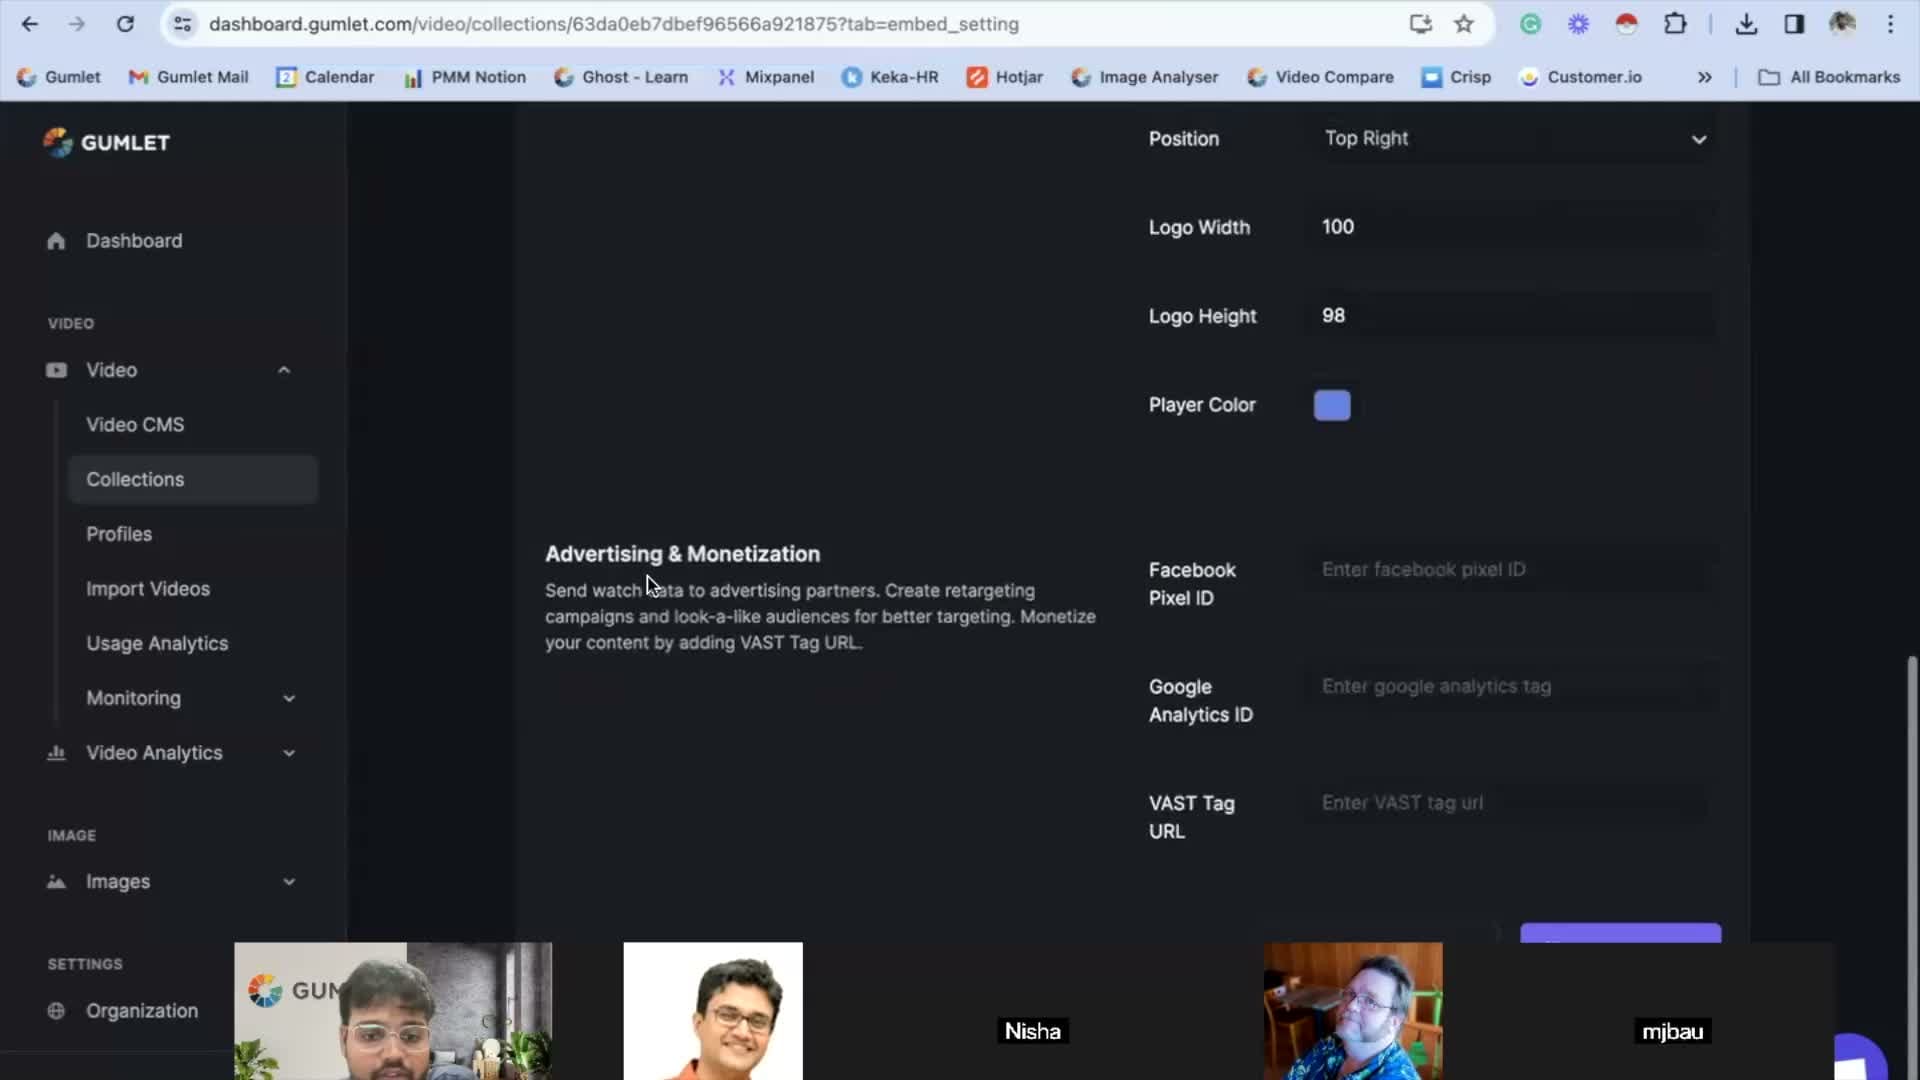The image size is (1920, 1080).
Task: Open Dashboard via home icon
Action: [56, 241]
